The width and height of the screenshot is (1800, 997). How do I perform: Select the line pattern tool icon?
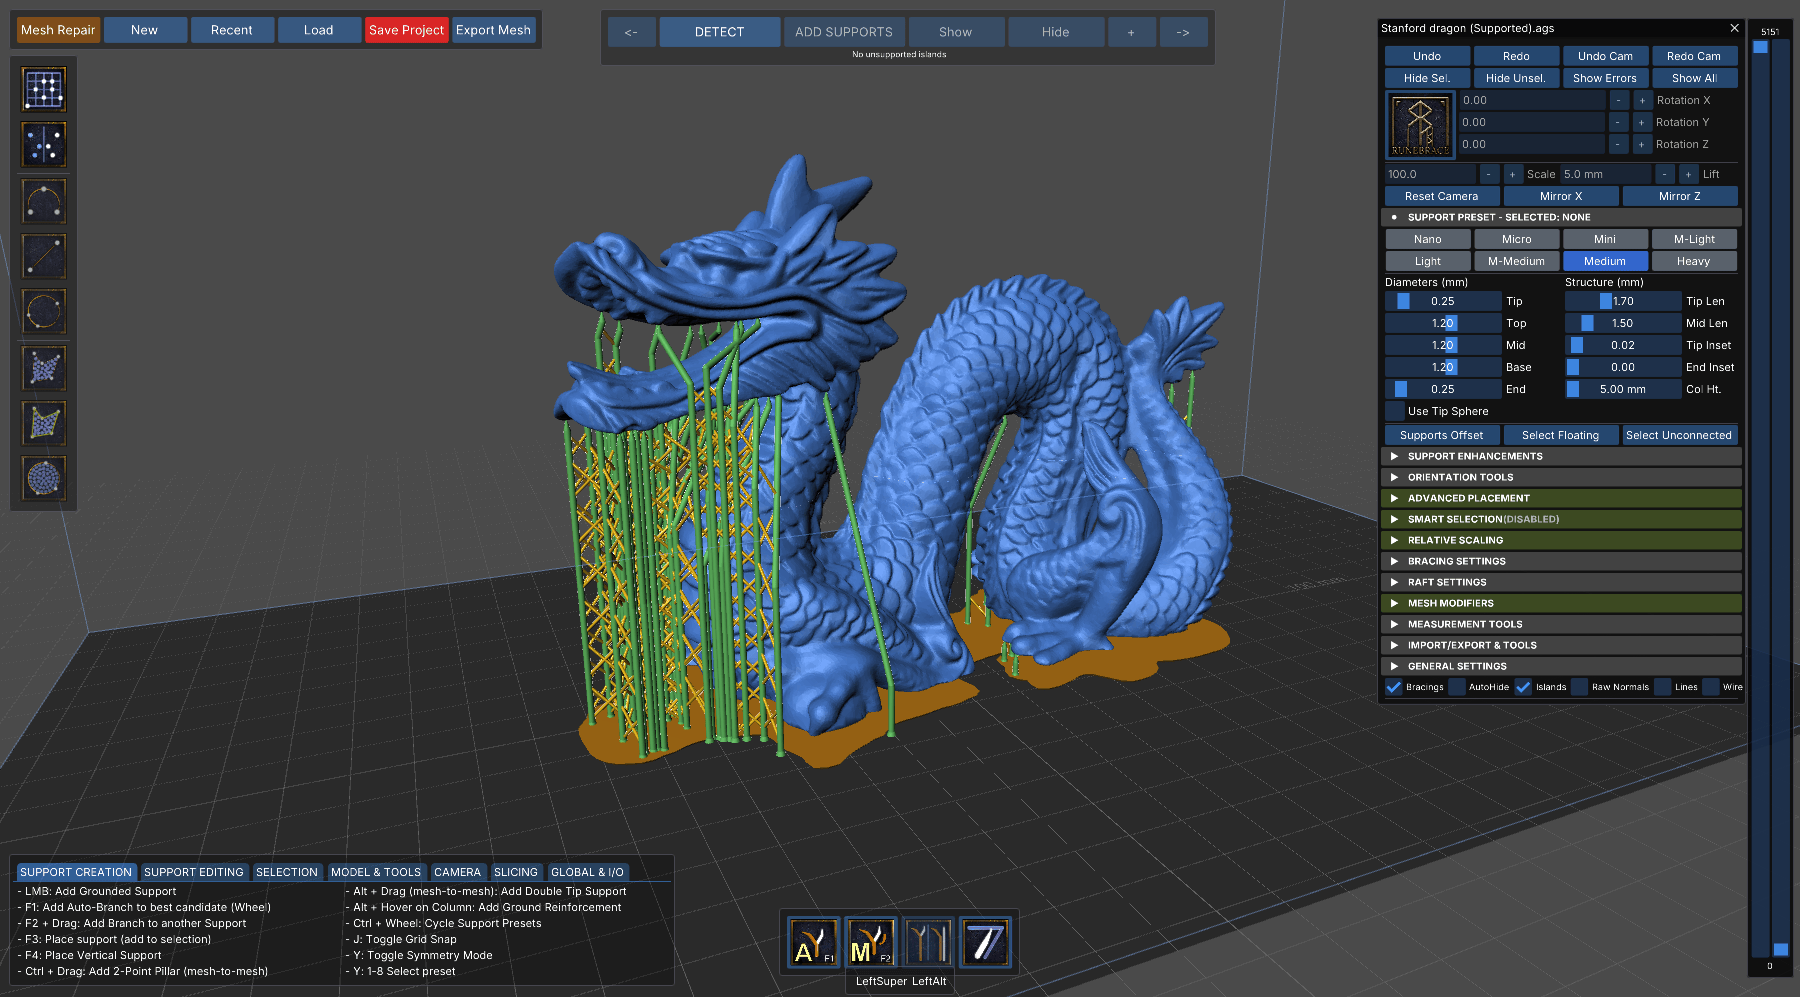[x=44, y=257]
